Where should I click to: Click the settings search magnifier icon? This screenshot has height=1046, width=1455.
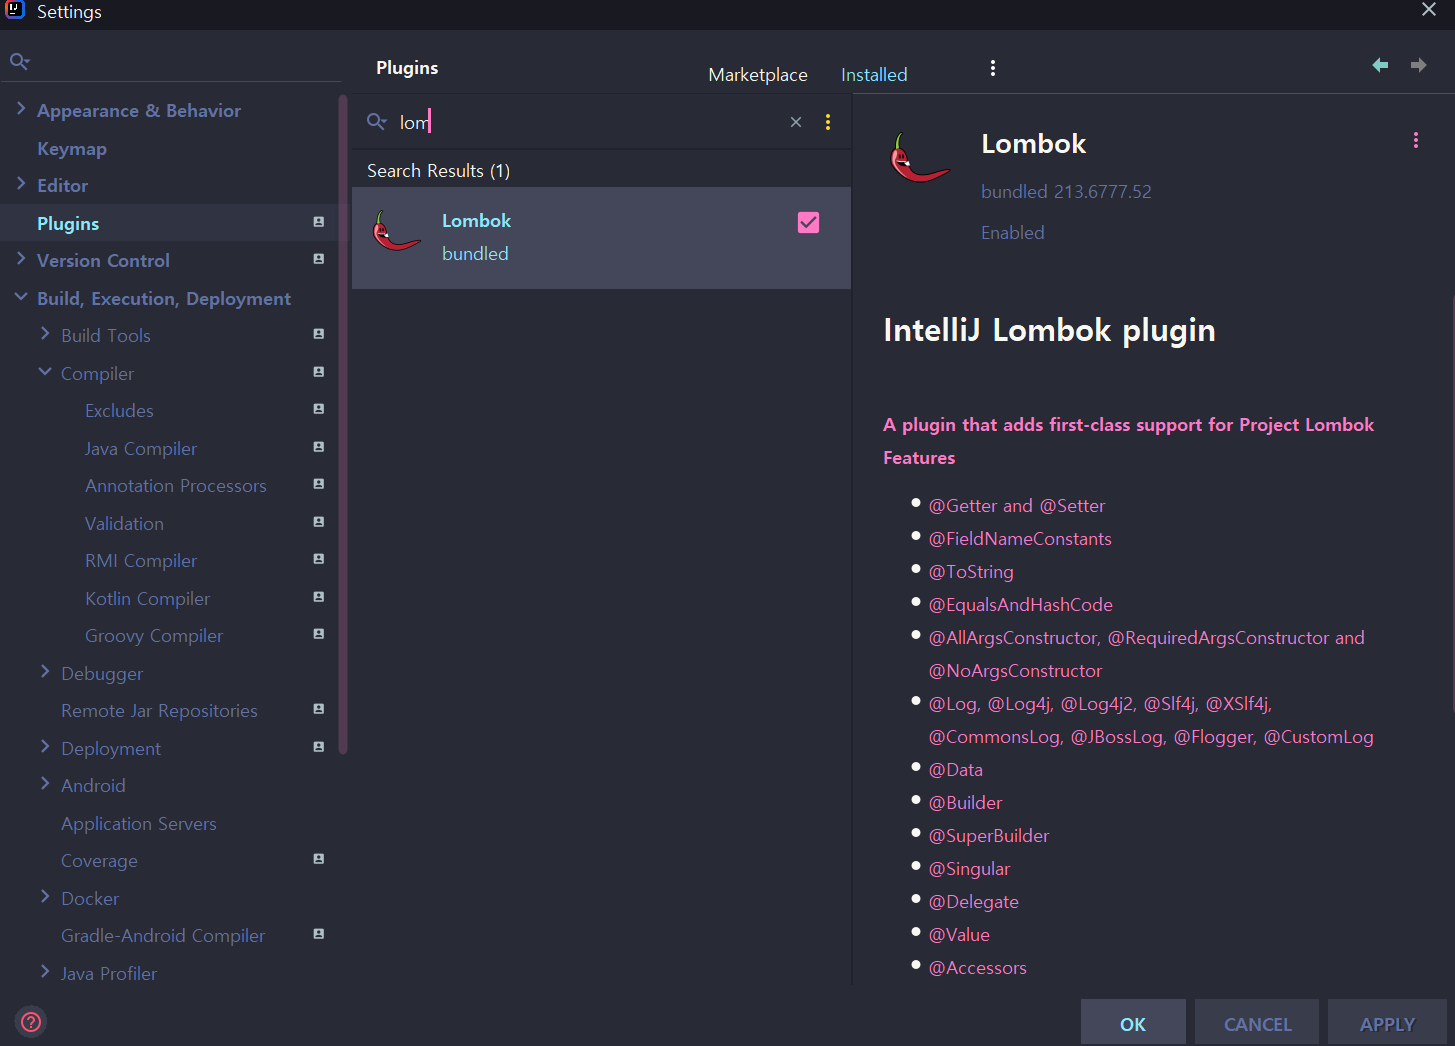point(19,62)
